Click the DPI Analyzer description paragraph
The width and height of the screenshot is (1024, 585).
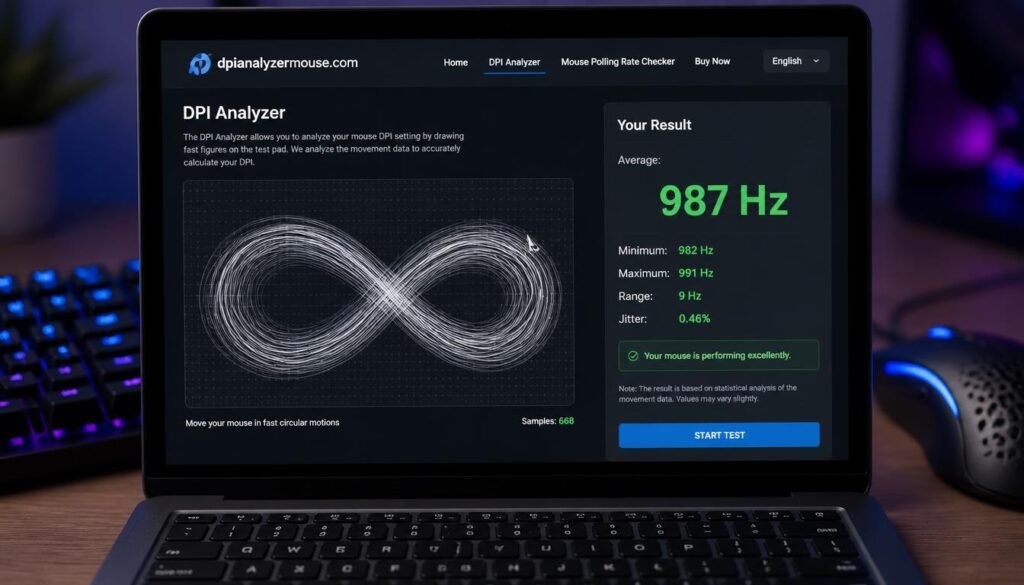323,149
